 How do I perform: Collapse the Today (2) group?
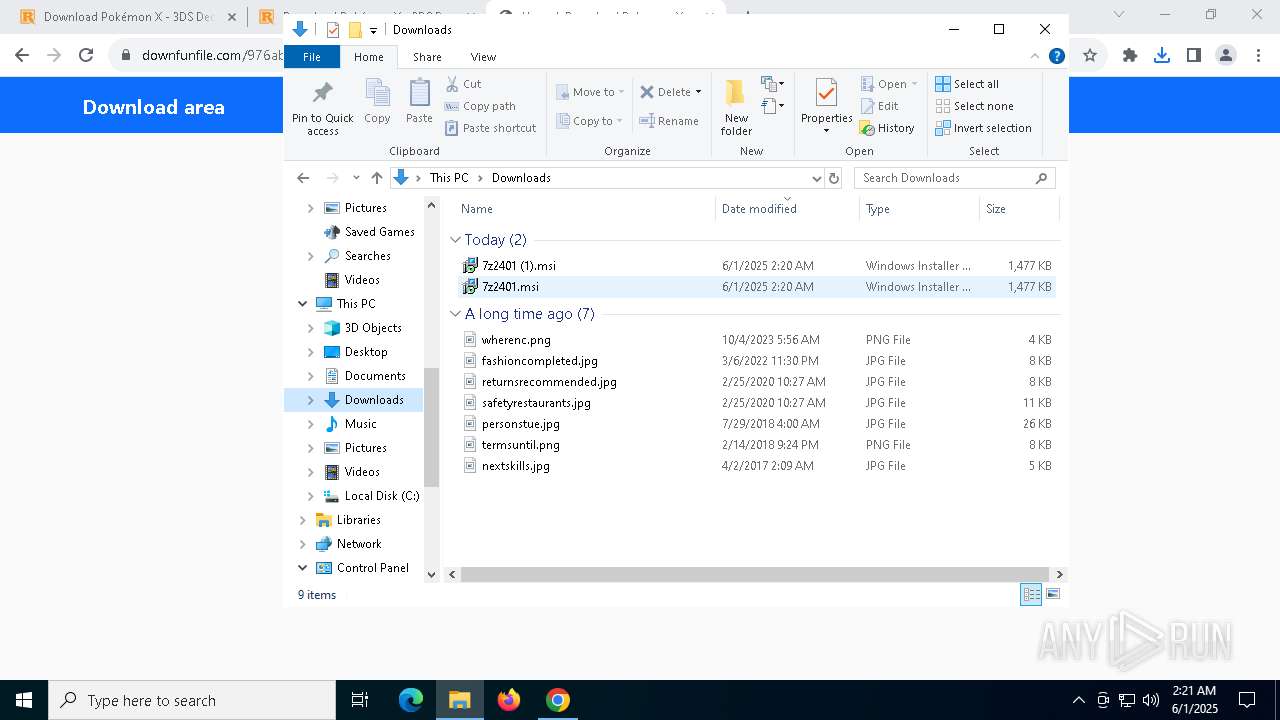456,240
